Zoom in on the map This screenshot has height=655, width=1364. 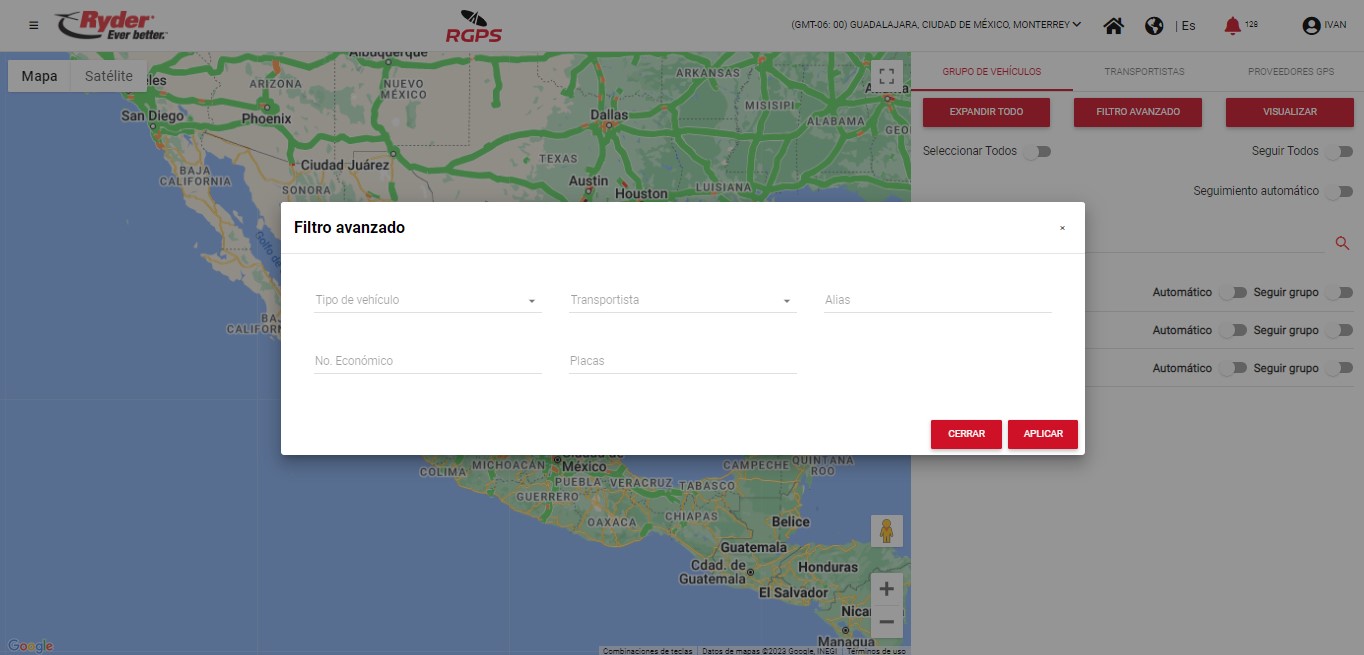pyautogui.click(x=886, y=589)
